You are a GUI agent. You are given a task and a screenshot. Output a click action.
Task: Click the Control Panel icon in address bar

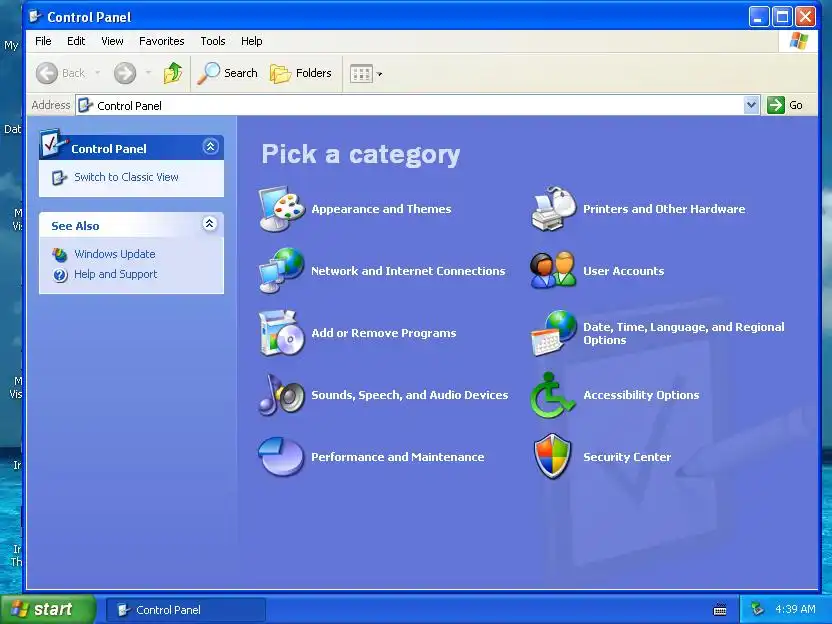[85, 105]
